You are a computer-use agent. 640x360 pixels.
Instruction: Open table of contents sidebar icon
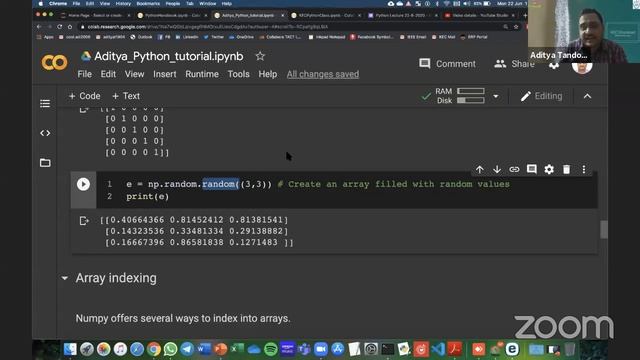pyautogui.click(x=45, y=104)
